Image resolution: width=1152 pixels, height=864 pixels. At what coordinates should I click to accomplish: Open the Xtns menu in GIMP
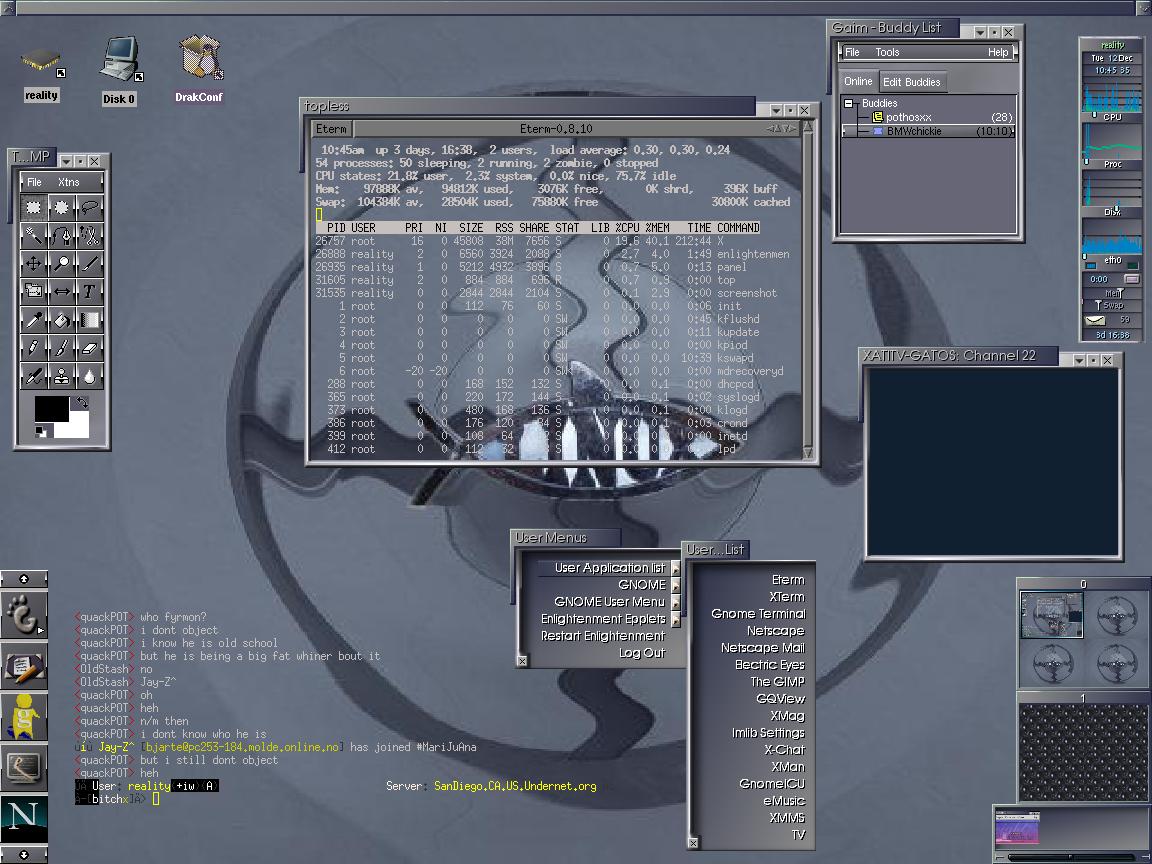point(68,182)
